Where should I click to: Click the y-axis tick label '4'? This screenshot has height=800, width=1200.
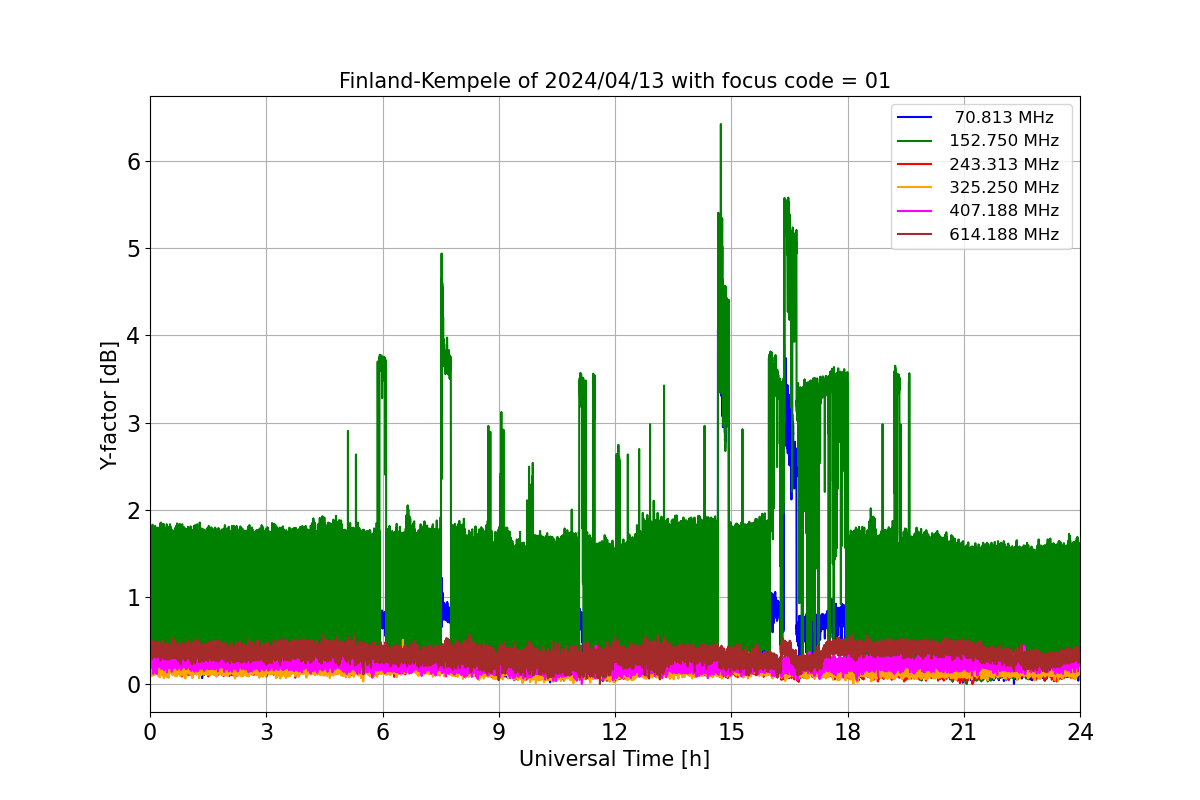133,335
